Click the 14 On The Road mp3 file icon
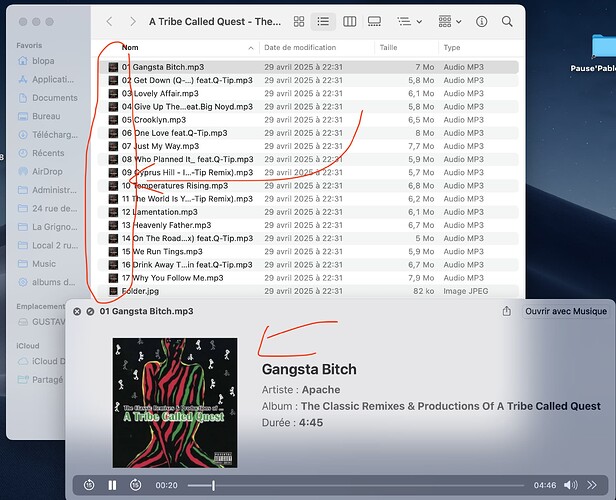This screenshot has width=616, height=500. tap(113, 238)
